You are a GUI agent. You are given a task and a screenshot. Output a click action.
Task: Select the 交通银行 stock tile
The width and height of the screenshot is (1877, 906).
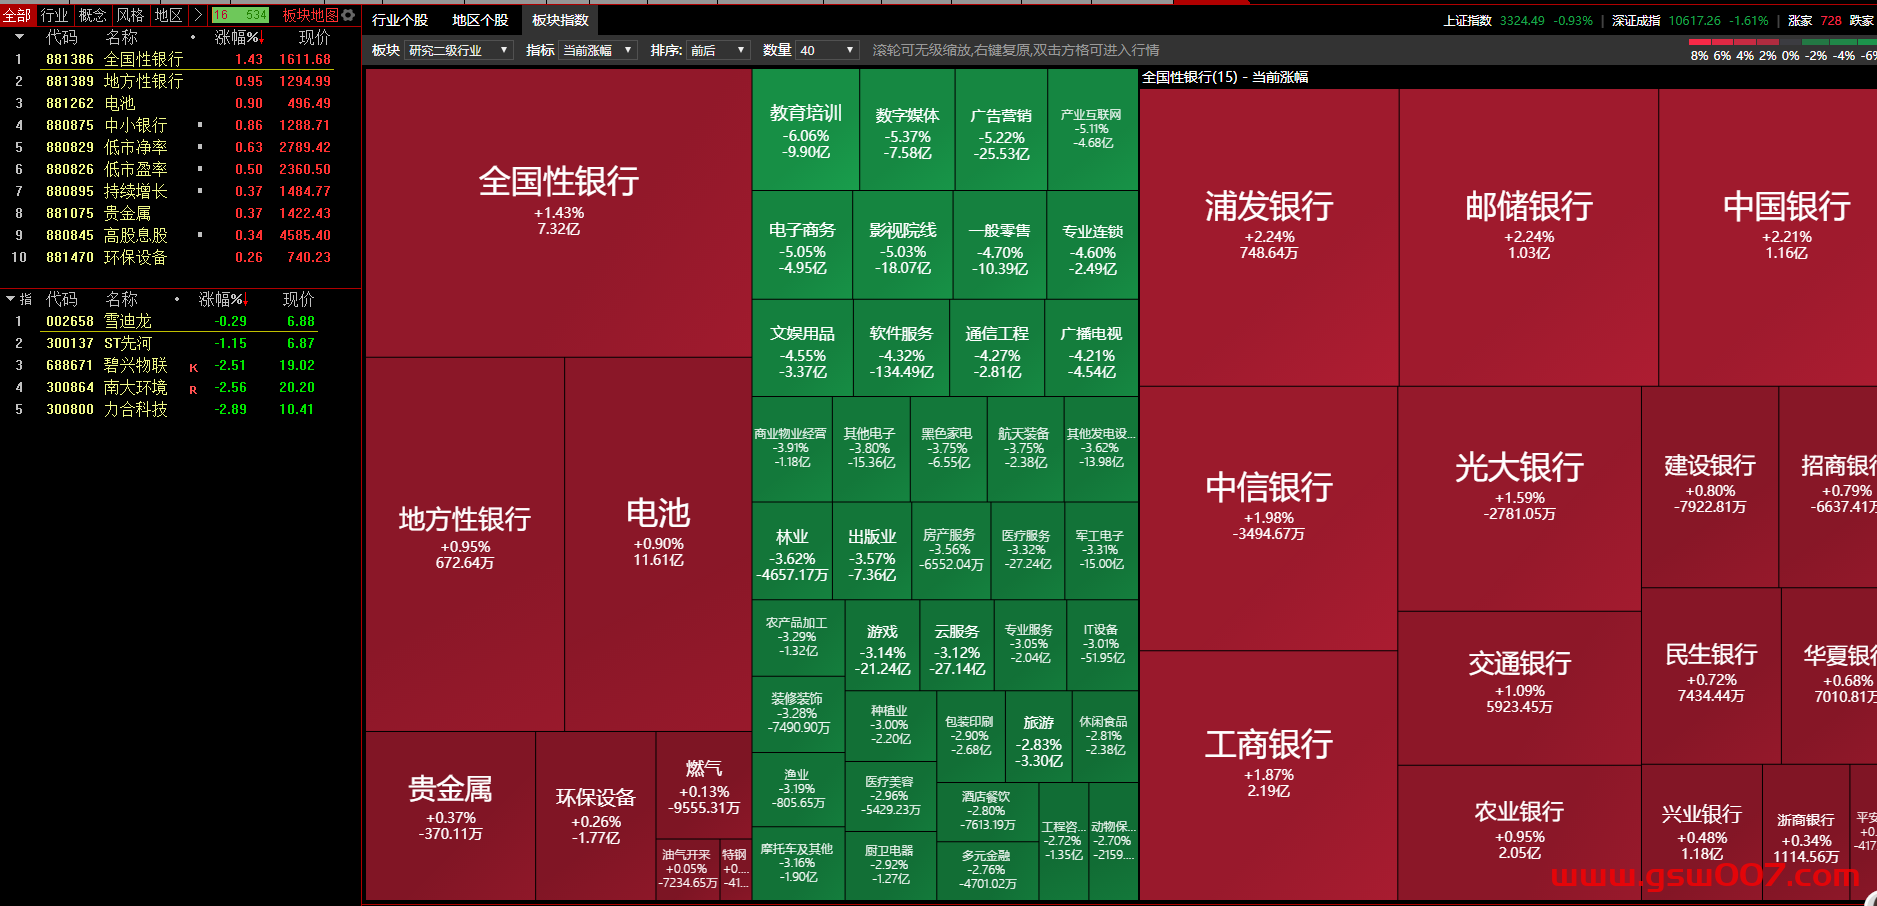click(x=1519, y=688)
